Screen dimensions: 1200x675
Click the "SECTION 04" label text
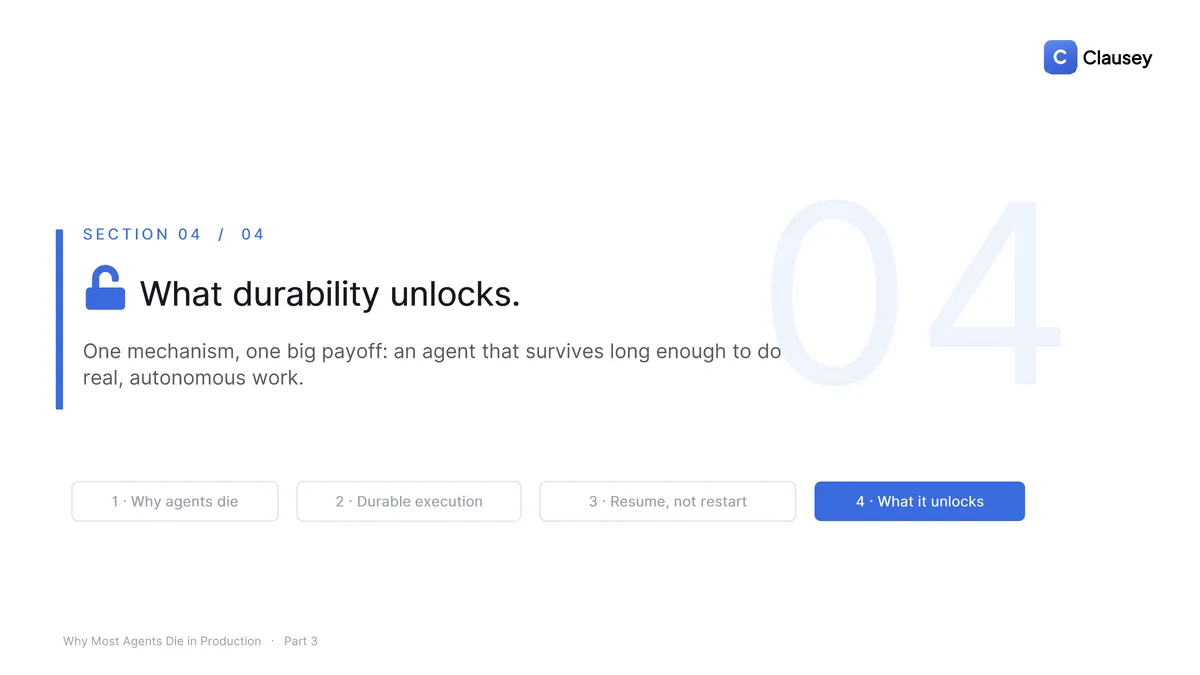click(142, 234)
